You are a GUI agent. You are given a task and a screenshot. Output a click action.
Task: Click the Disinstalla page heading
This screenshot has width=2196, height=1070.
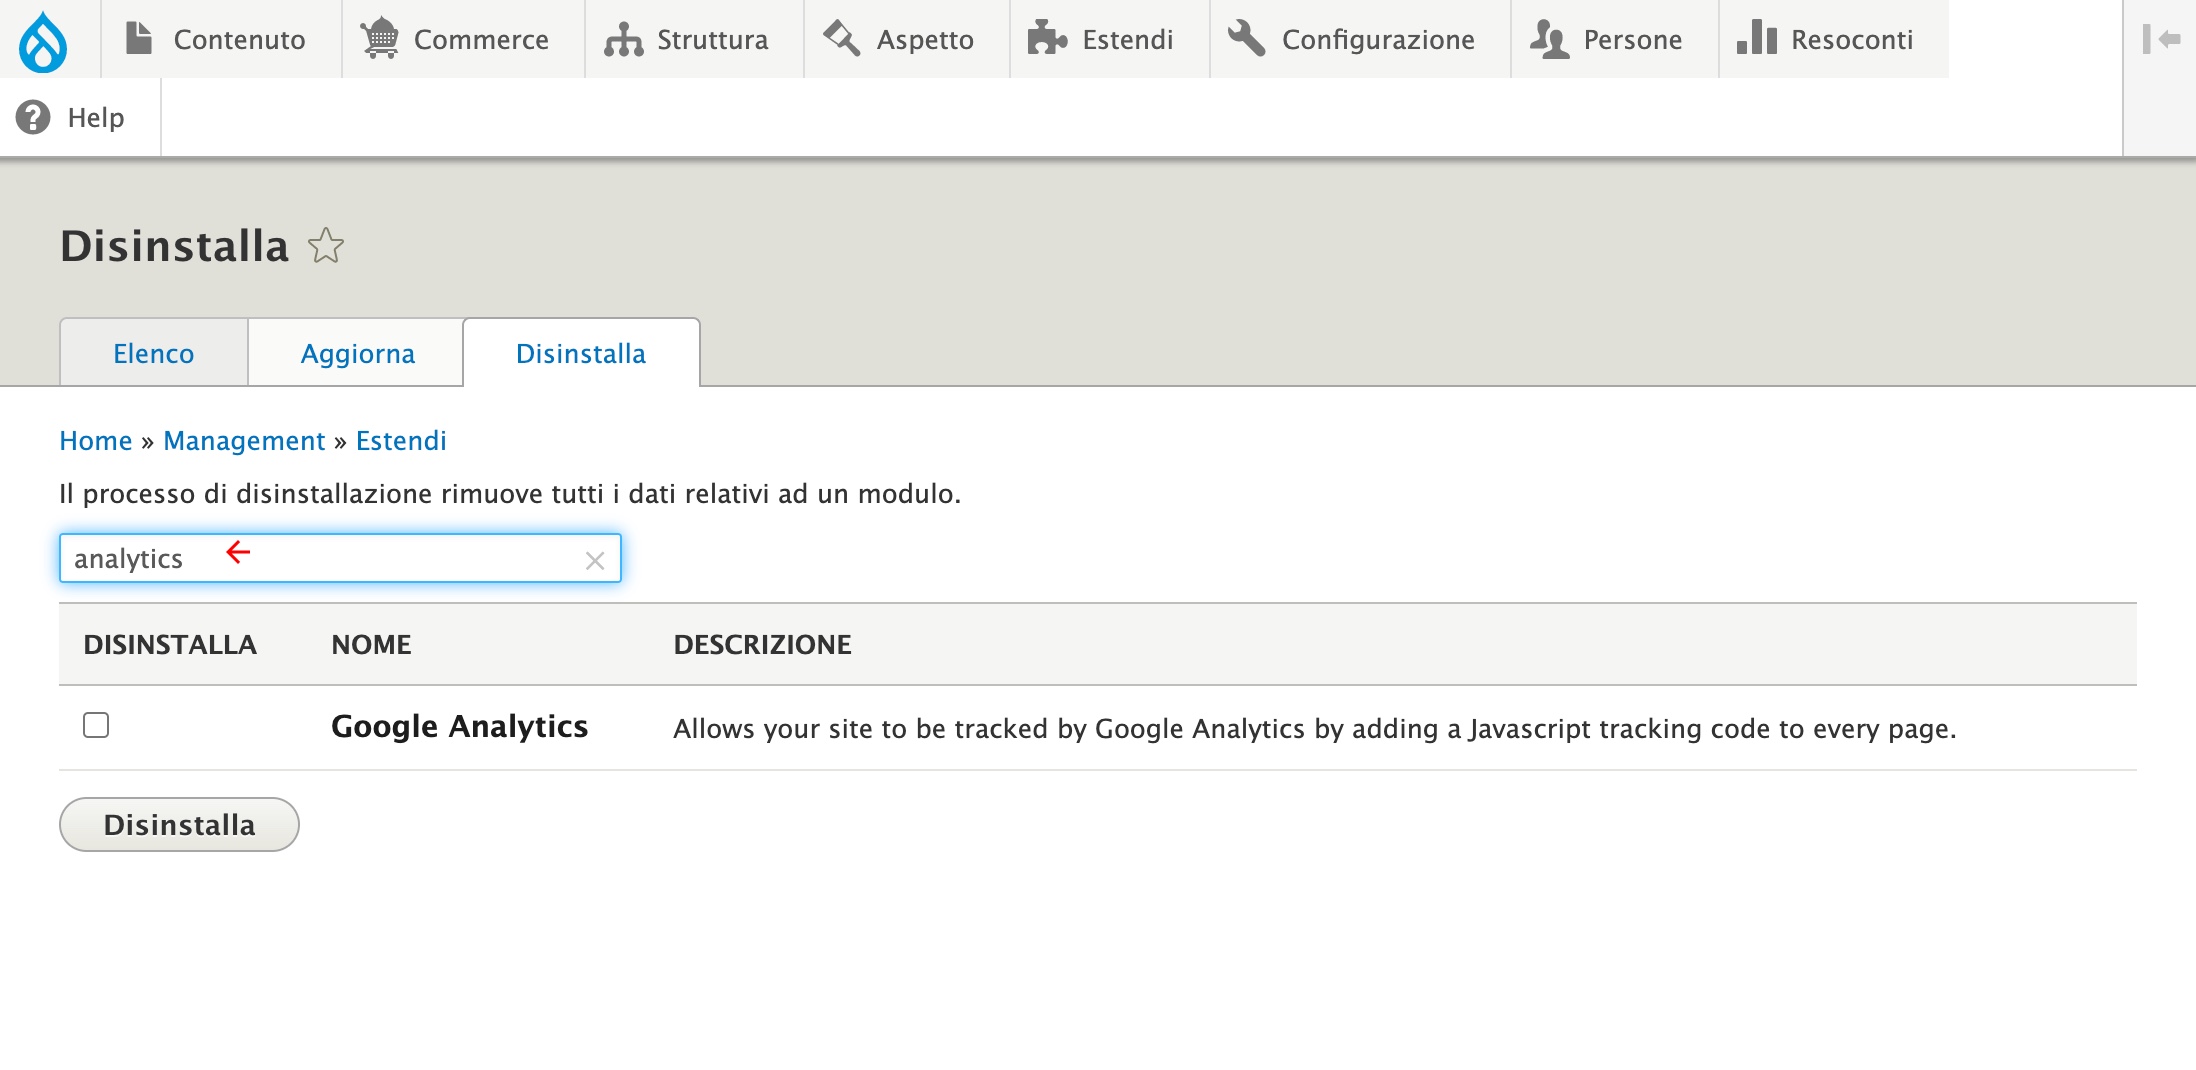click(x=174, y=246)
